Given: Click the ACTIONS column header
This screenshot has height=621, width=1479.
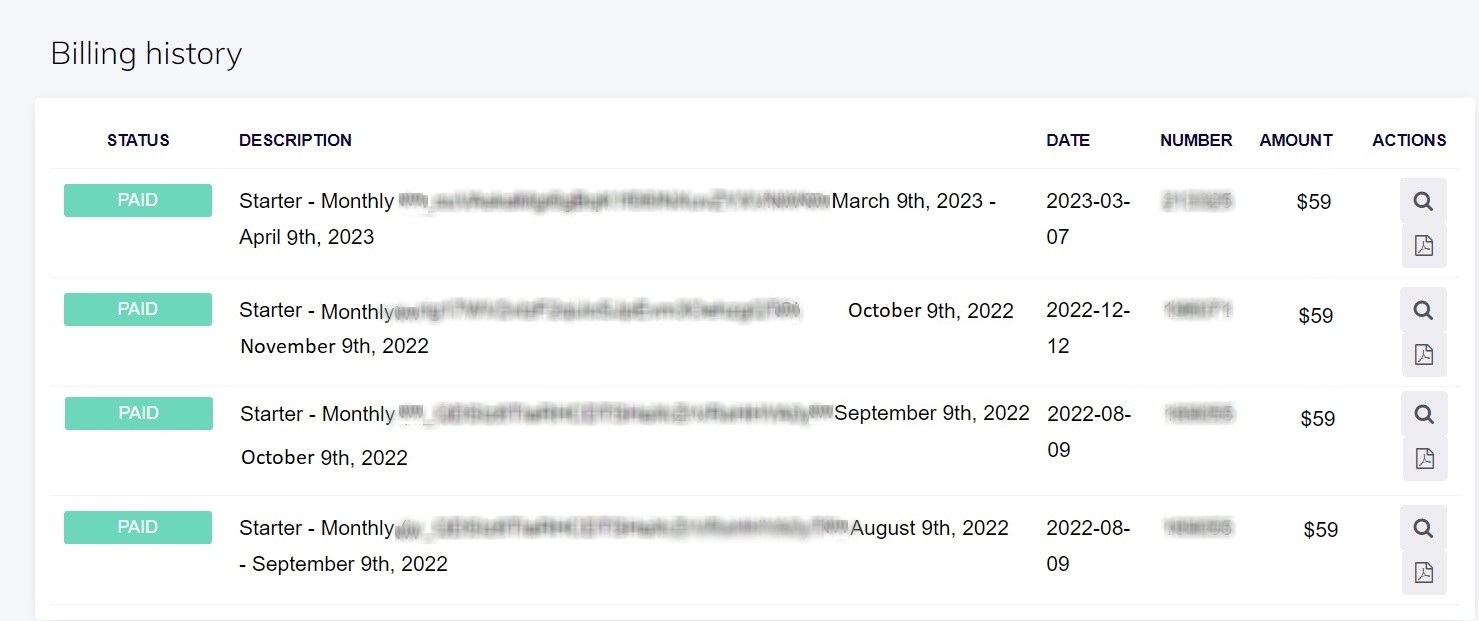Looking at the screenshot, I should [1409, 140].
